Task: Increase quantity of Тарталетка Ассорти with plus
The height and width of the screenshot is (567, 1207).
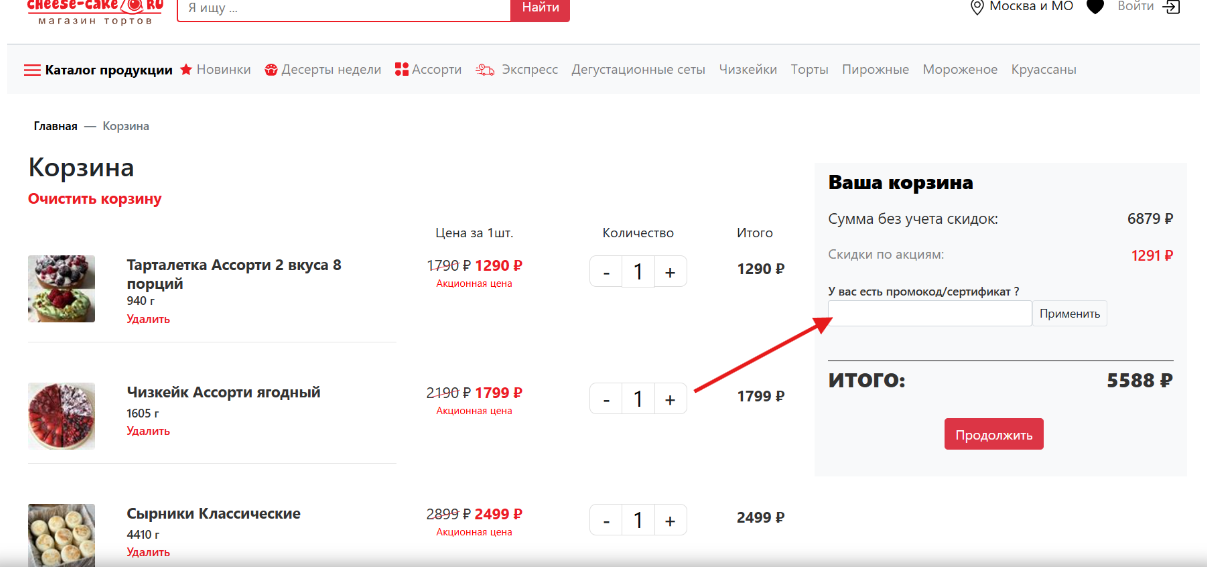Action: point(670,270)
